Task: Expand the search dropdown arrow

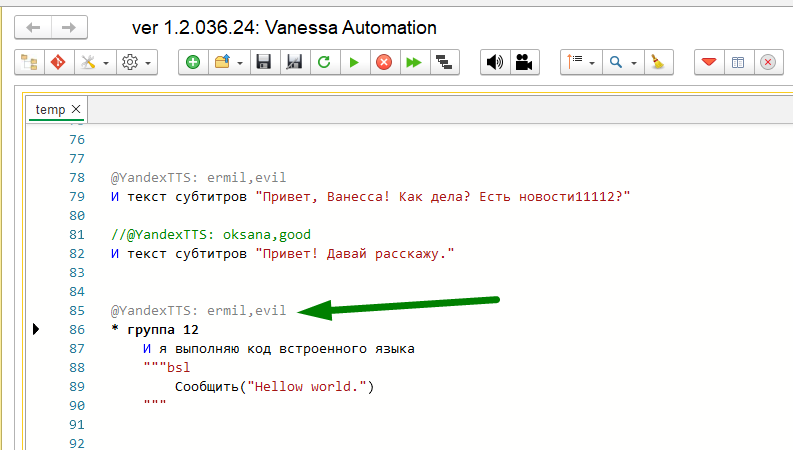Action: point(634,64)
